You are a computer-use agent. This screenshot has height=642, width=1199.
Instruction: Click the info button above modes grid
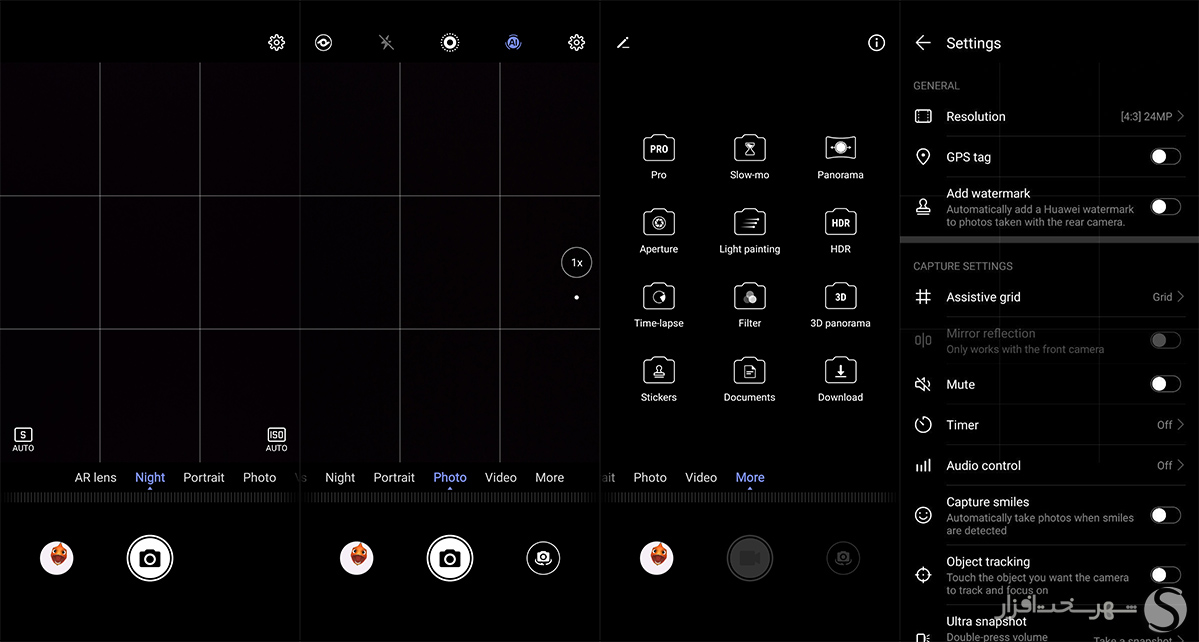[x=877, y=43]
